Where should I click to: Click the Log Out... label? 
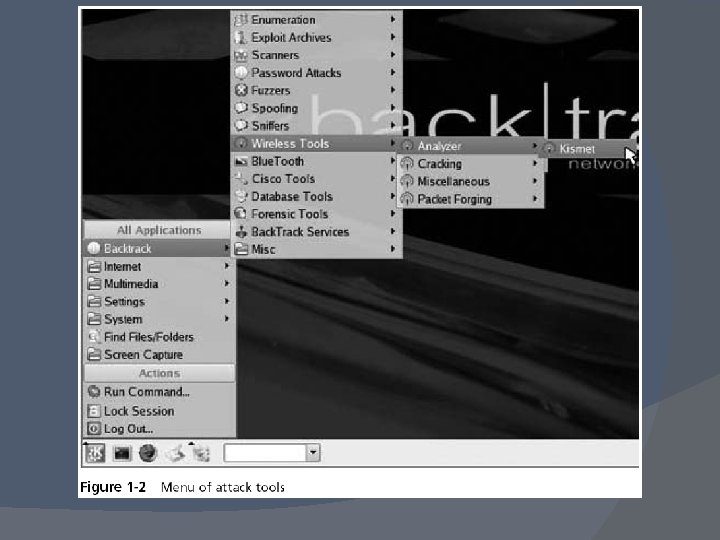tap(129, 429)
